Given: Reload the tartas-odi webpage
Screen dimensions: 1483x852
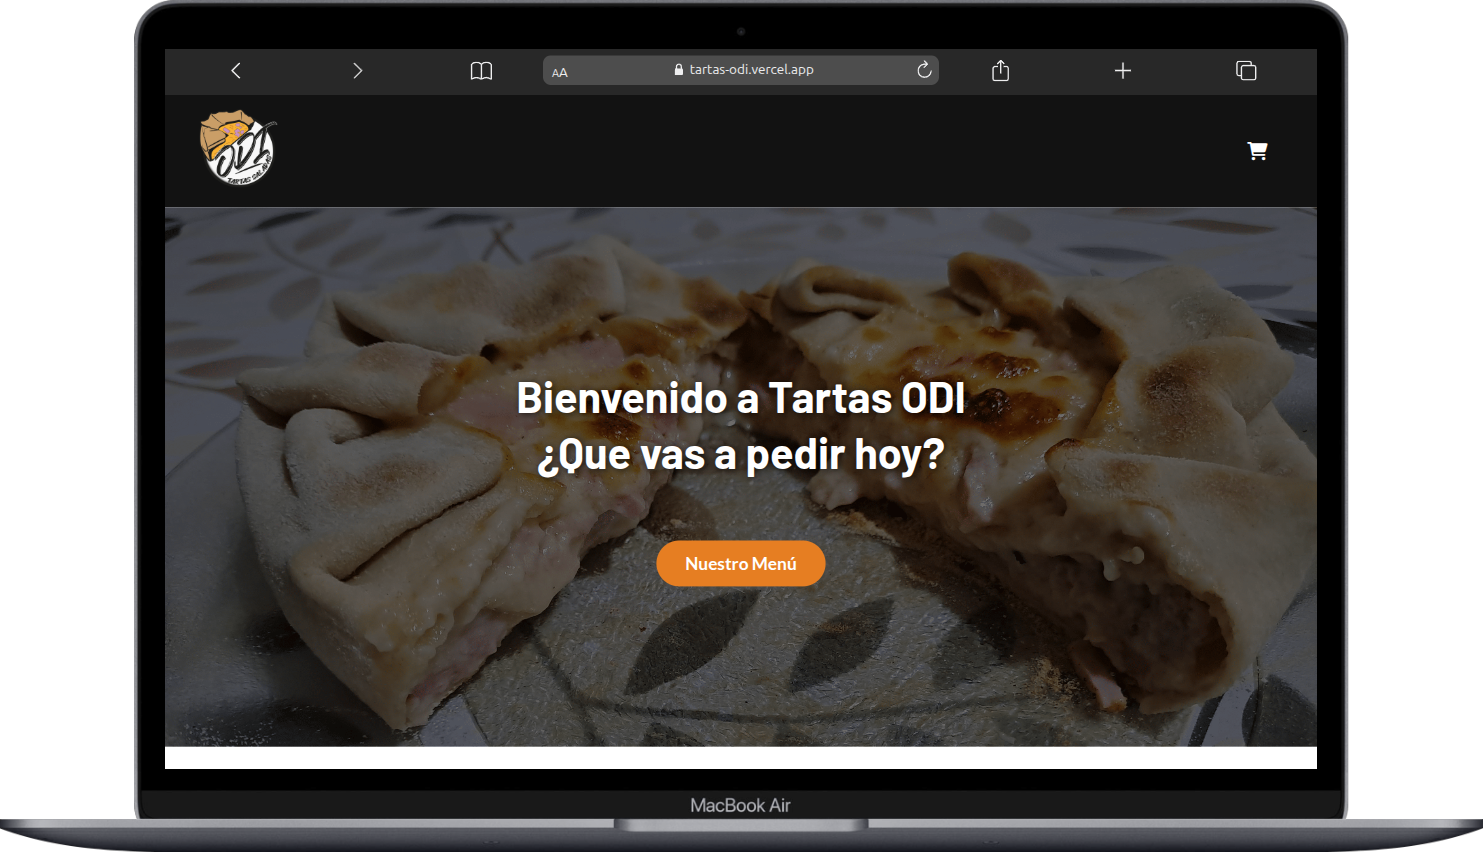Looking at the screenshot, I should 923,69.
